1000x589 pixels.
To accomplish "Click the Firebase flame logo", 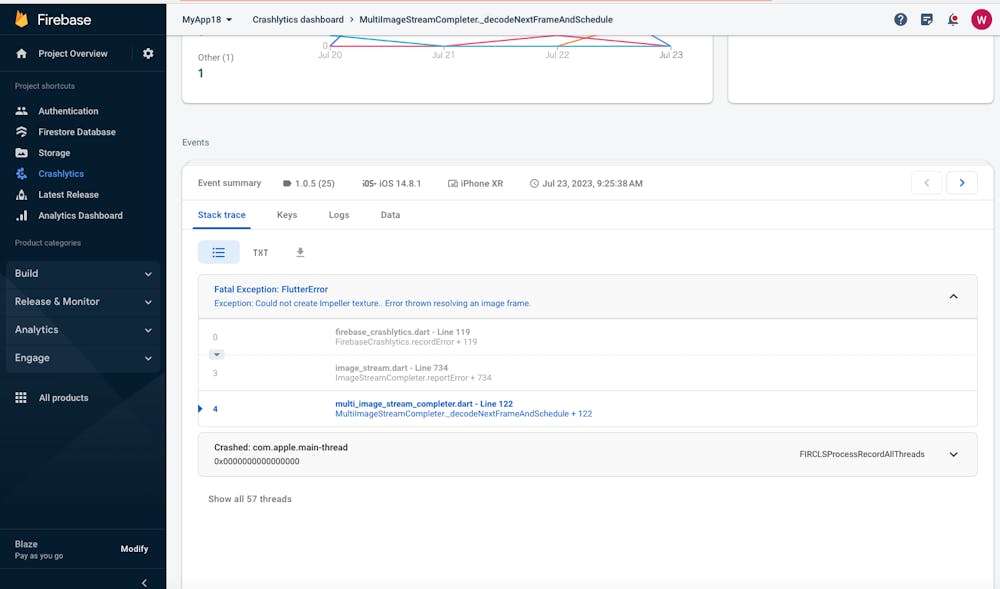I will coord(22,19).
